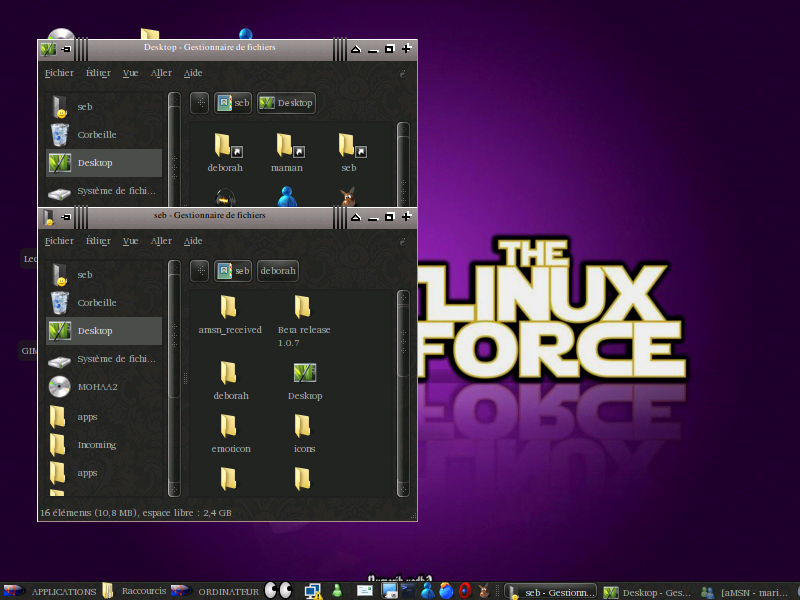The height and width of the screenshot is (600, 800).
Task: Click green user icon in panel
Action: coord(337,591)
